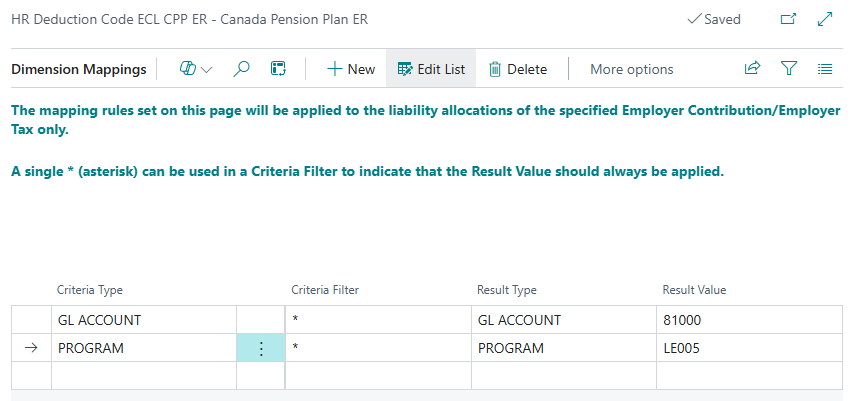Open page in new window icon
The height and width of the screenshot is (401, 853).
click(x=788, y=19)
